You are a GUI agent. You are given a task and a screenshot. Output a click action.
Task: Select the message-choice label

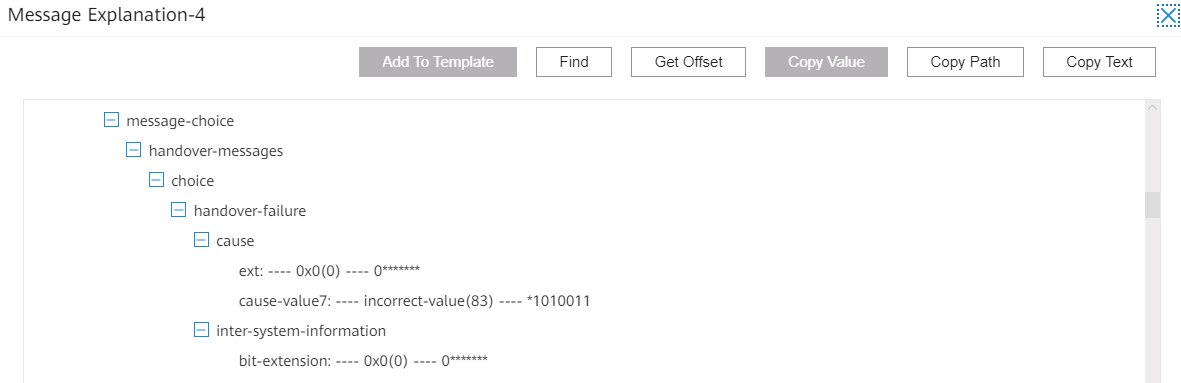coord(180,120)
